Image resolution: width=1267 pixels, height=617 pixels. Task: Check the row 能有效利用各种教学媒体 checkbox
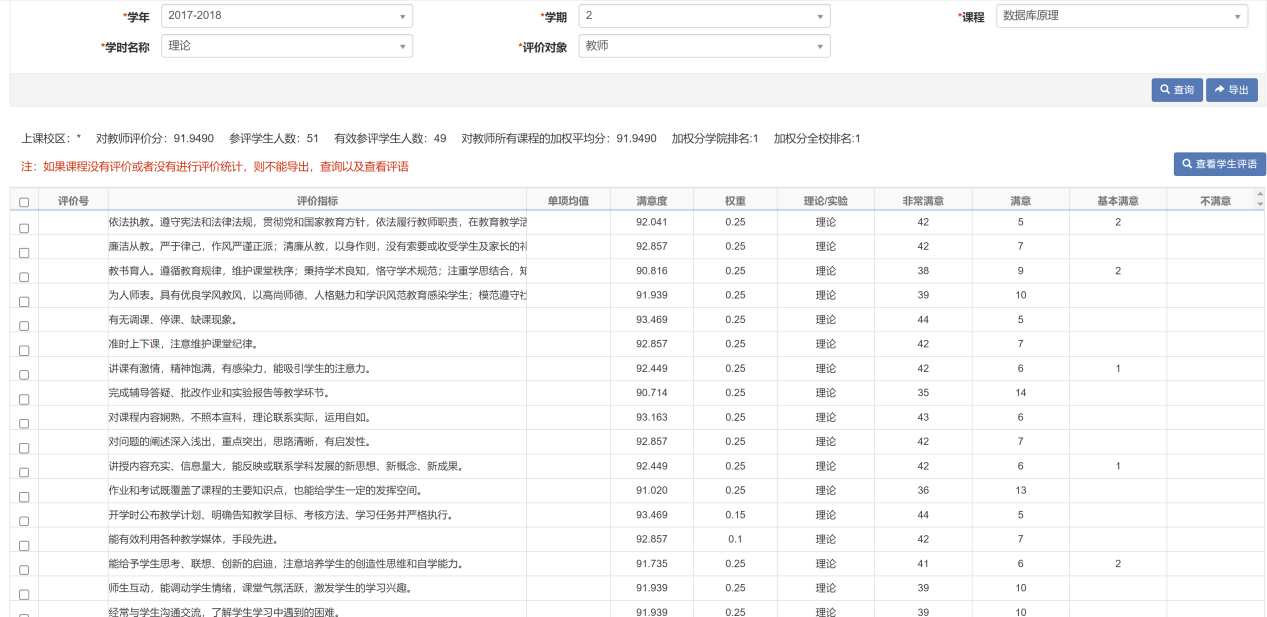[x=24, y=547]
